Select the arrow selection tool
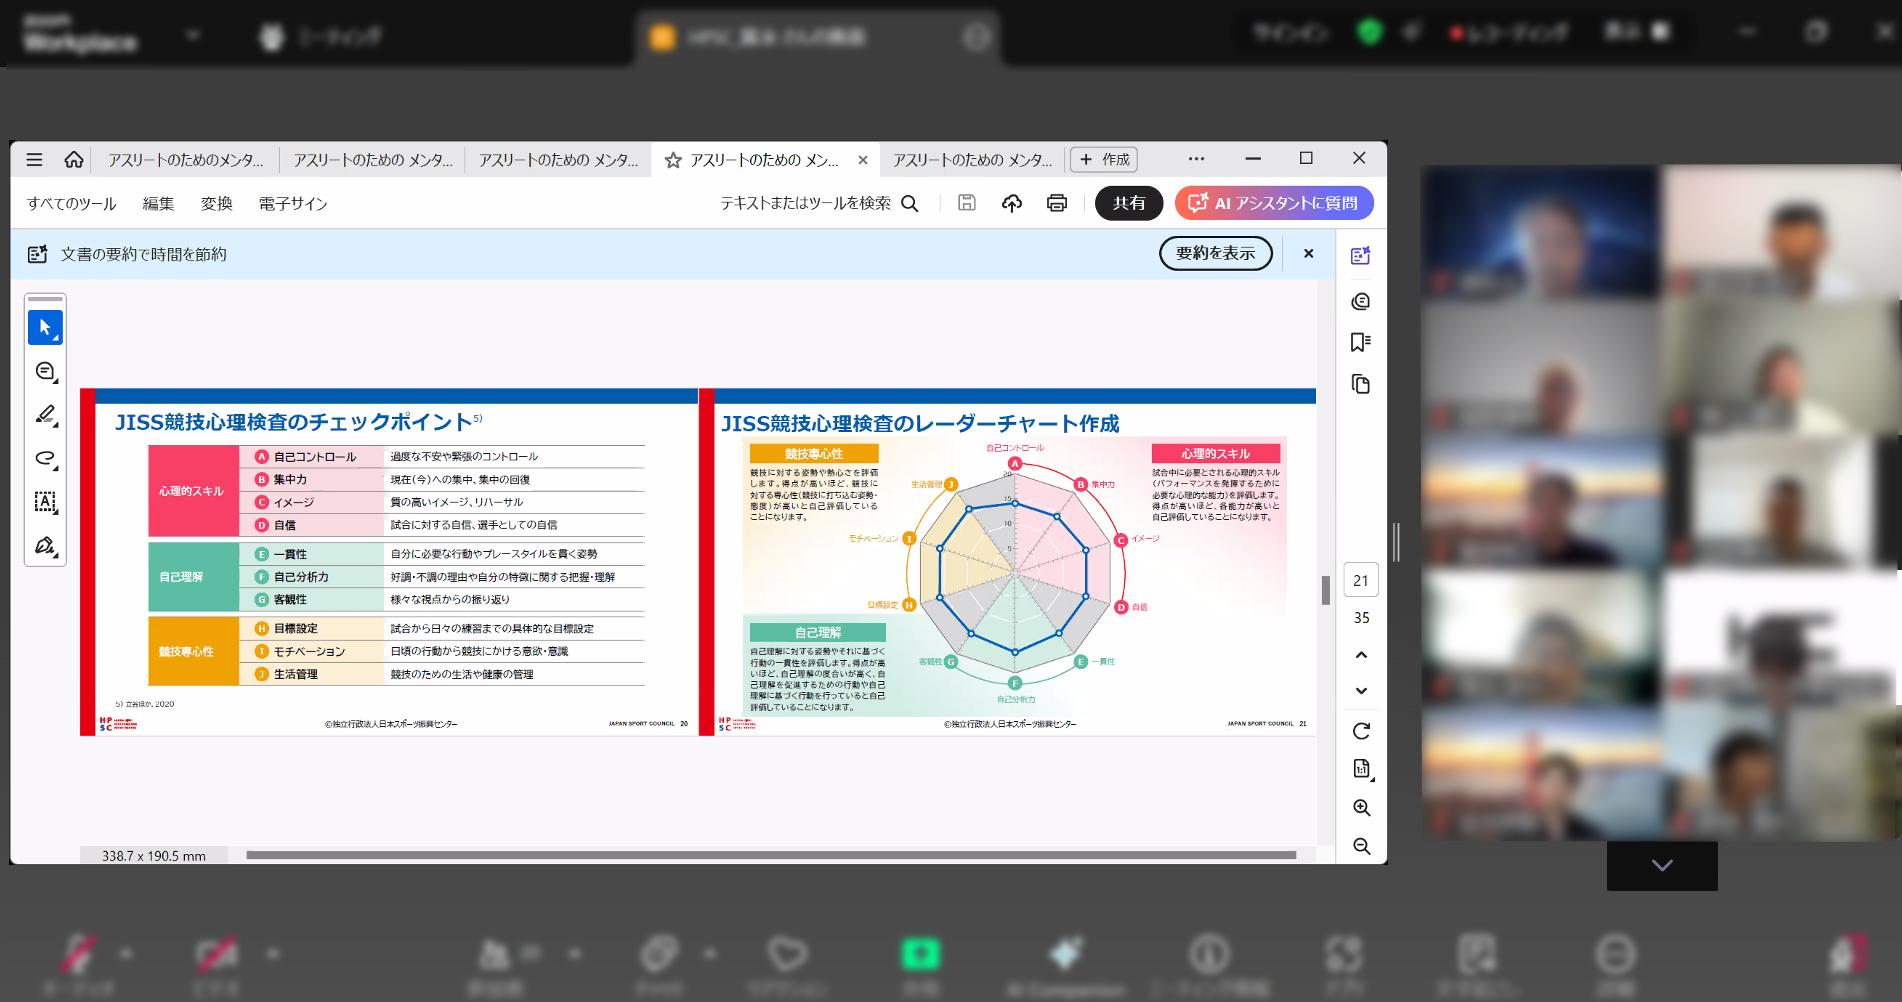 pyautogui.click(x=45, y=328)
